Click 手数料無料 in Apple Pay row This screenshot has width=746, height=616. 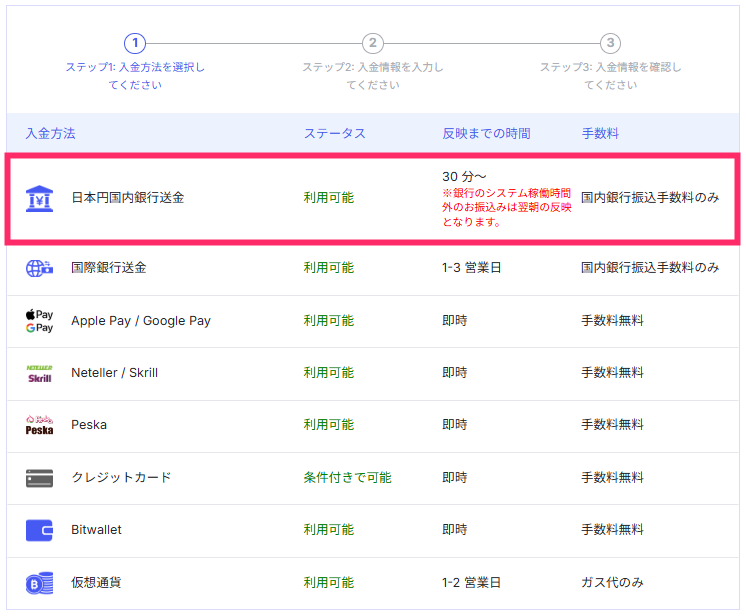(x=612, y=321)
